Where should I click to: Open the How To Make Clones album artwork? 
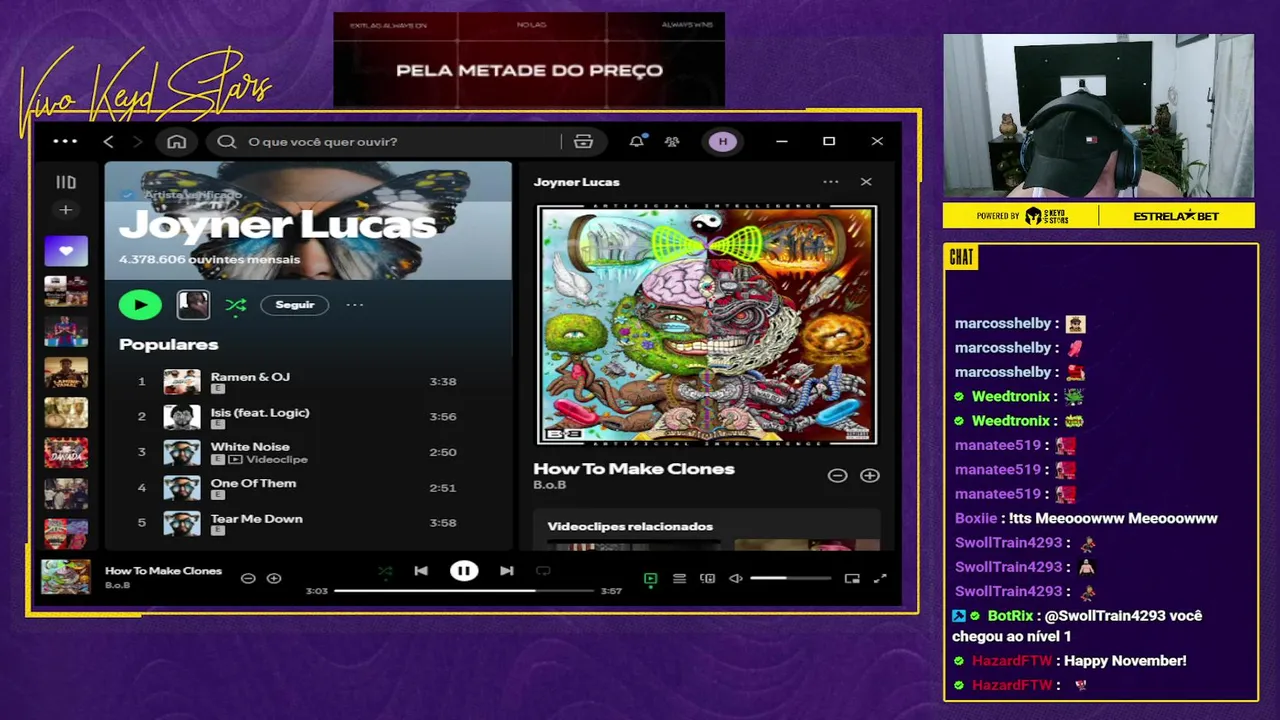point(707,324)
